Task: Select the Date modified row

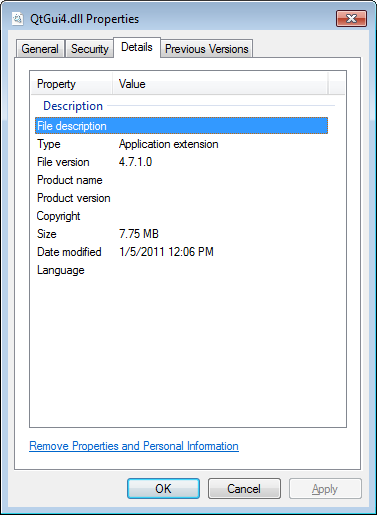Action: tap(181, 252)
